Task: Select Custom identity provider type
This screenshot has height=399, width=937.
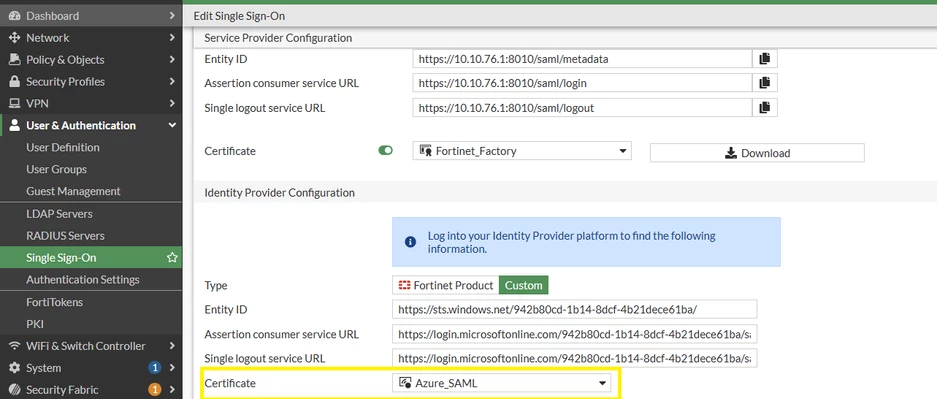Action: point(523,286)
